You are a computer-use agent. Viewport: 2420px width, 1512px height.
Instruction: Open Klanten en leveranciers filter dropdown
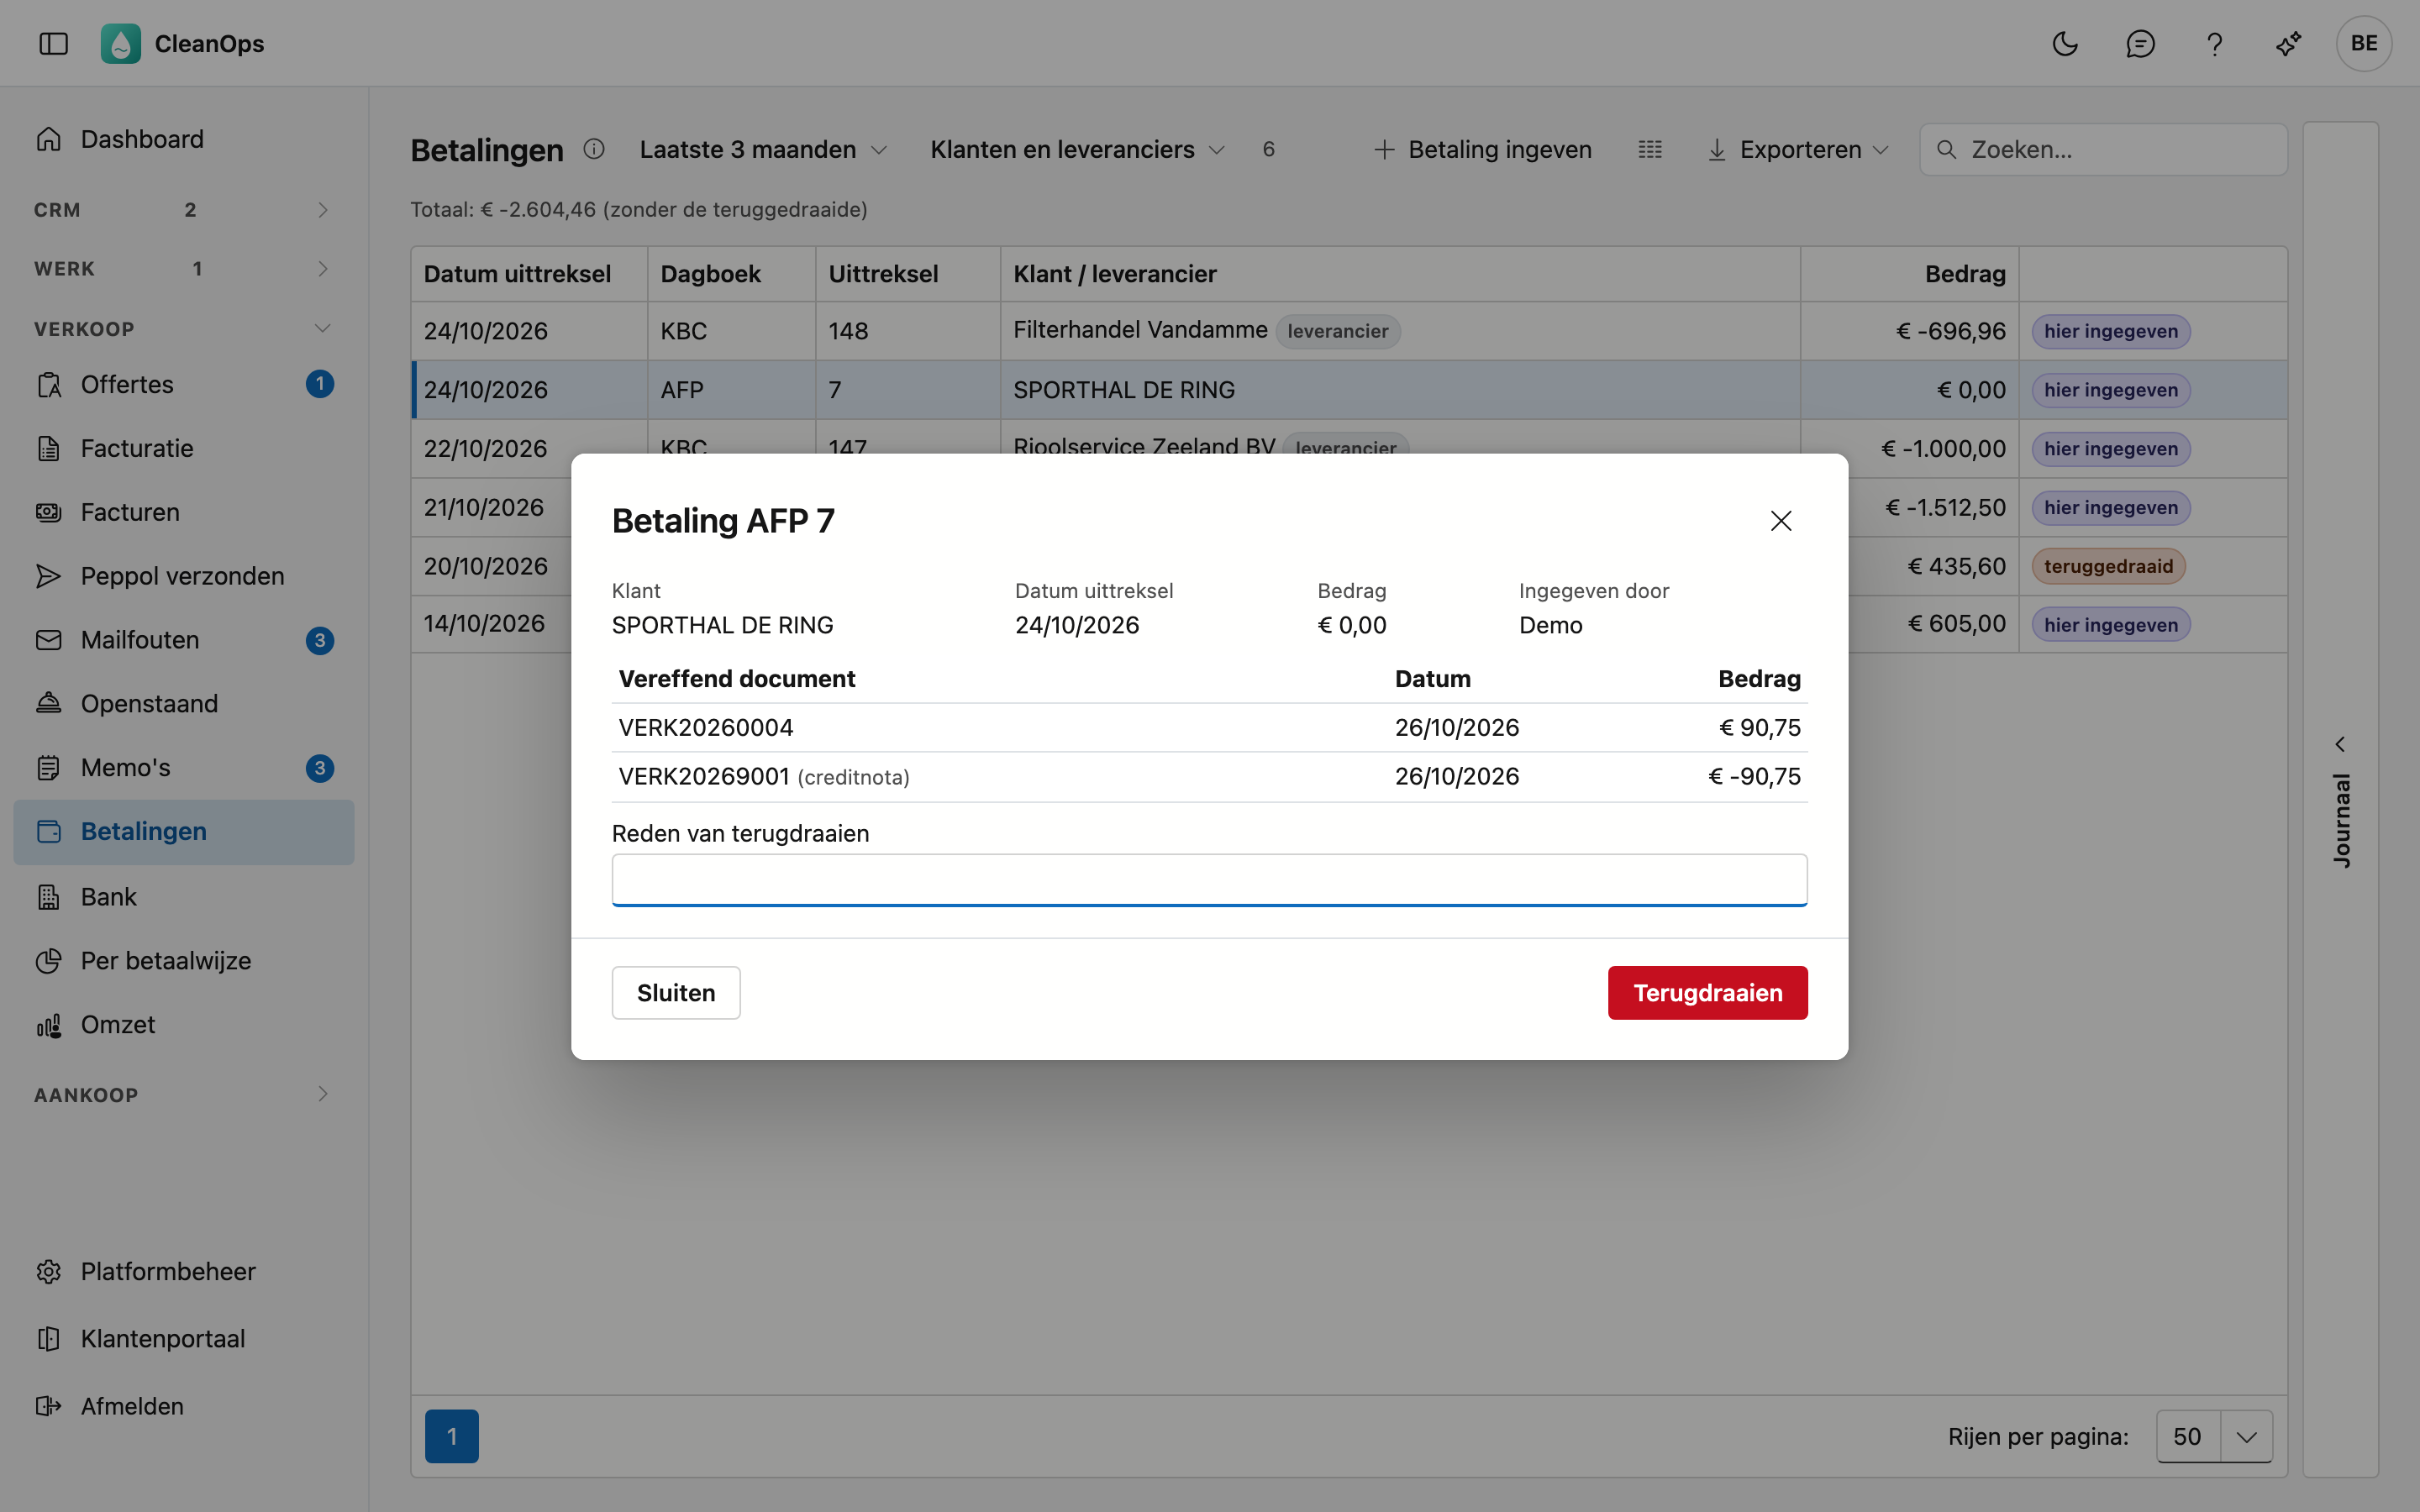(1077, 149)
